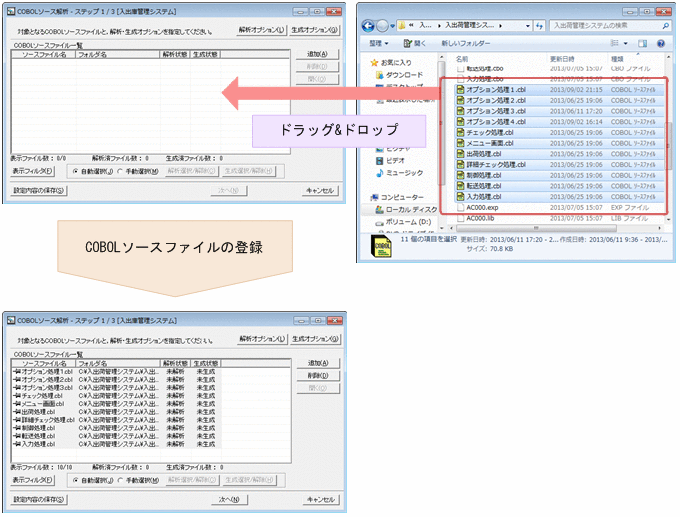Click the ダウンロード folder icon in the navigation pane
Viewport: 680px width, 517px height.
(379, 75)
